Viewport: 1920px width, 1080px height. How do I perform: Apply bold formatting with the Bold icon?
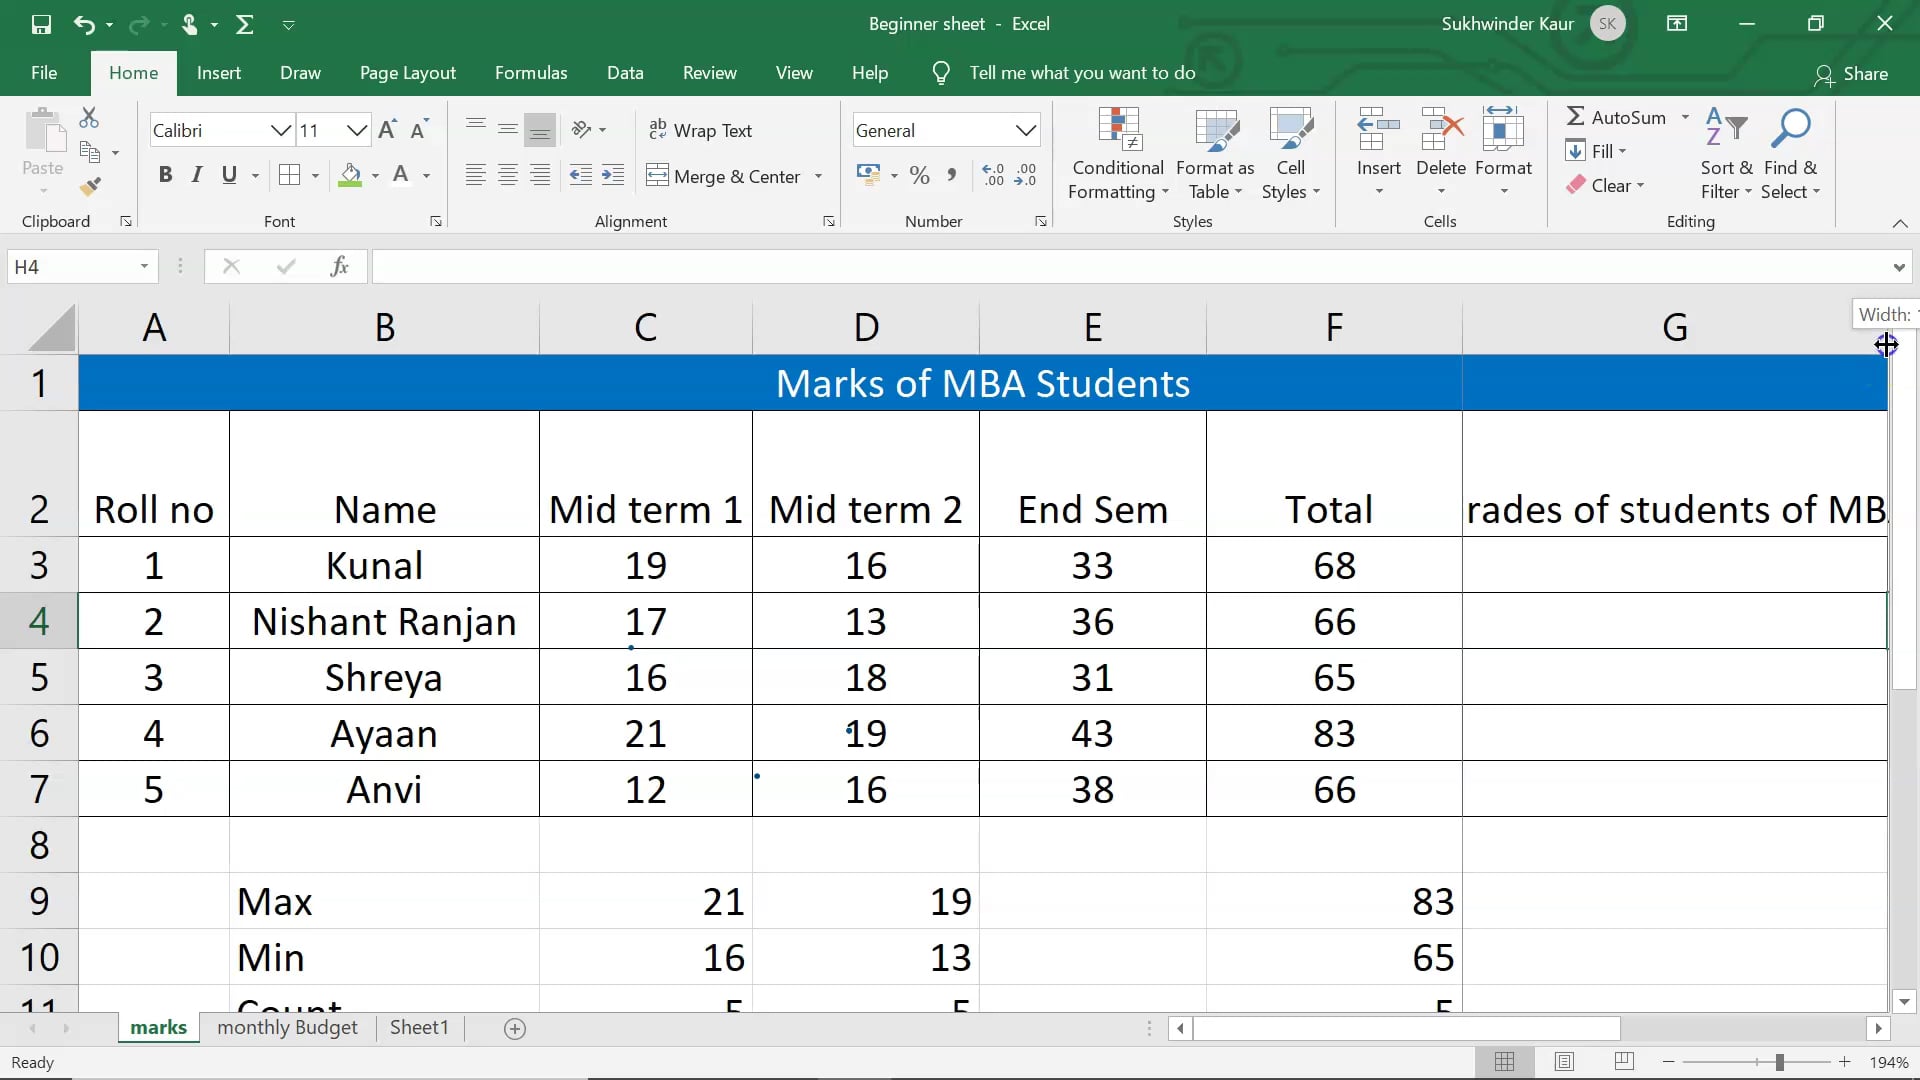165,175
